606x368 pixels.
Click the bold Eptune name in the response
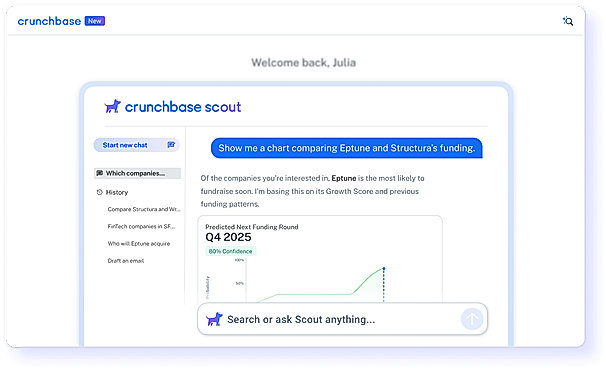(344, 178)
